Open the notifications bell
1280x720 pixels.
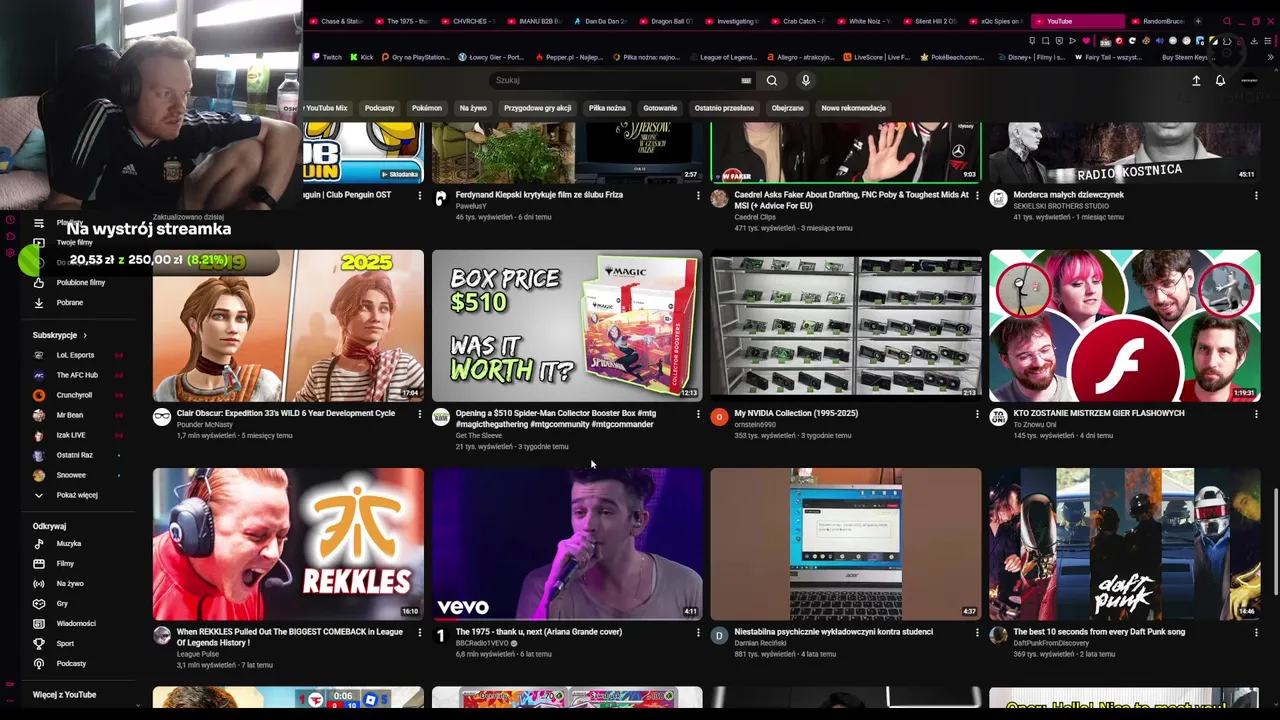coord(1220,81)
